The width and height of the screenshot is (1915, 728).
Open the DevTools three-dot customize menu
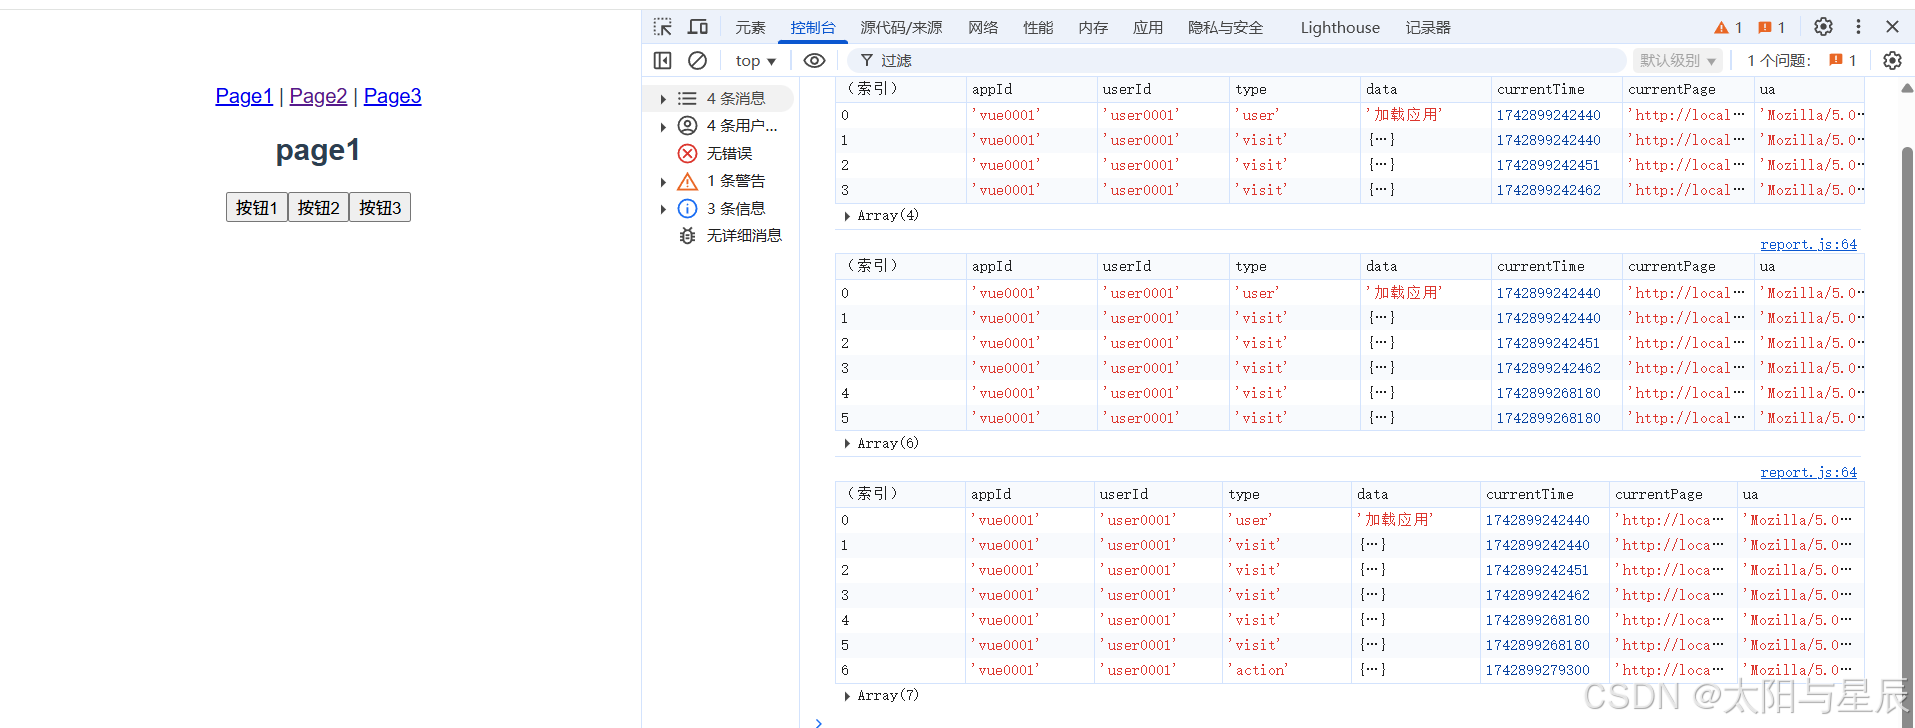(1858, 27)
